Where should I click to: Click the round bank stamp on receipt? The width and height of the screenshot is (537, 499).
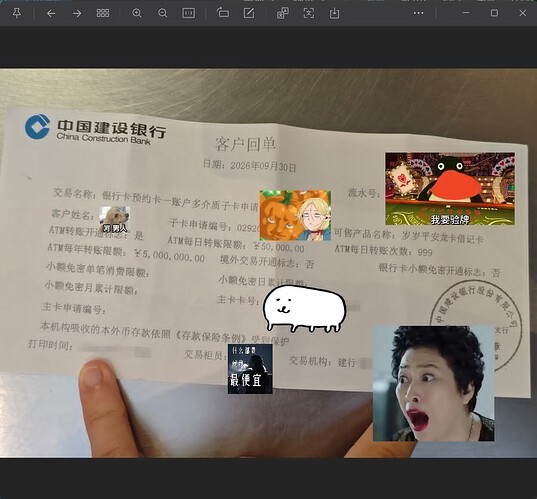pyautogui.click(x=476, y=325)
